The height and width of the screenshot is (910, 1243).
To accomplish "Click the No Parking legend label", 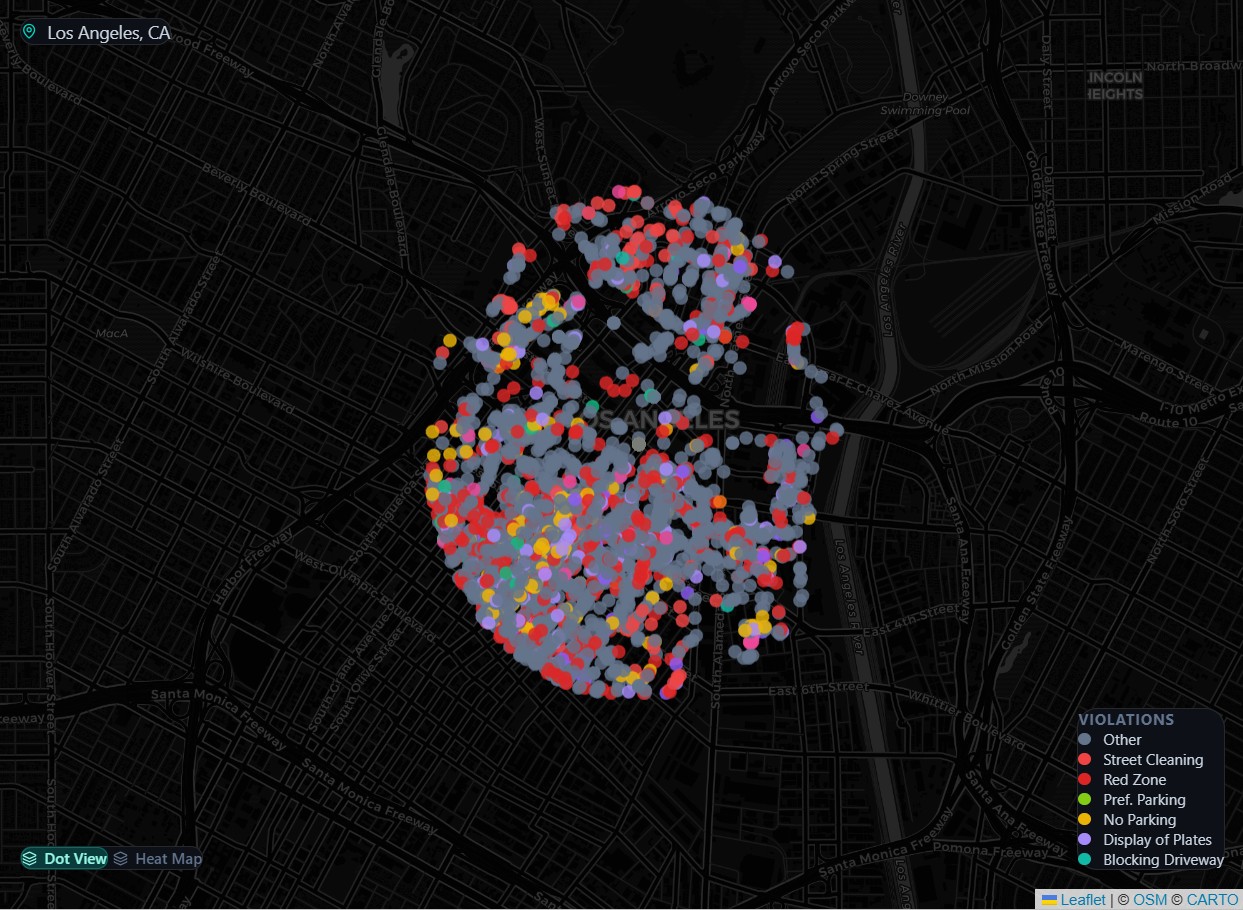I will point(1139,819).
